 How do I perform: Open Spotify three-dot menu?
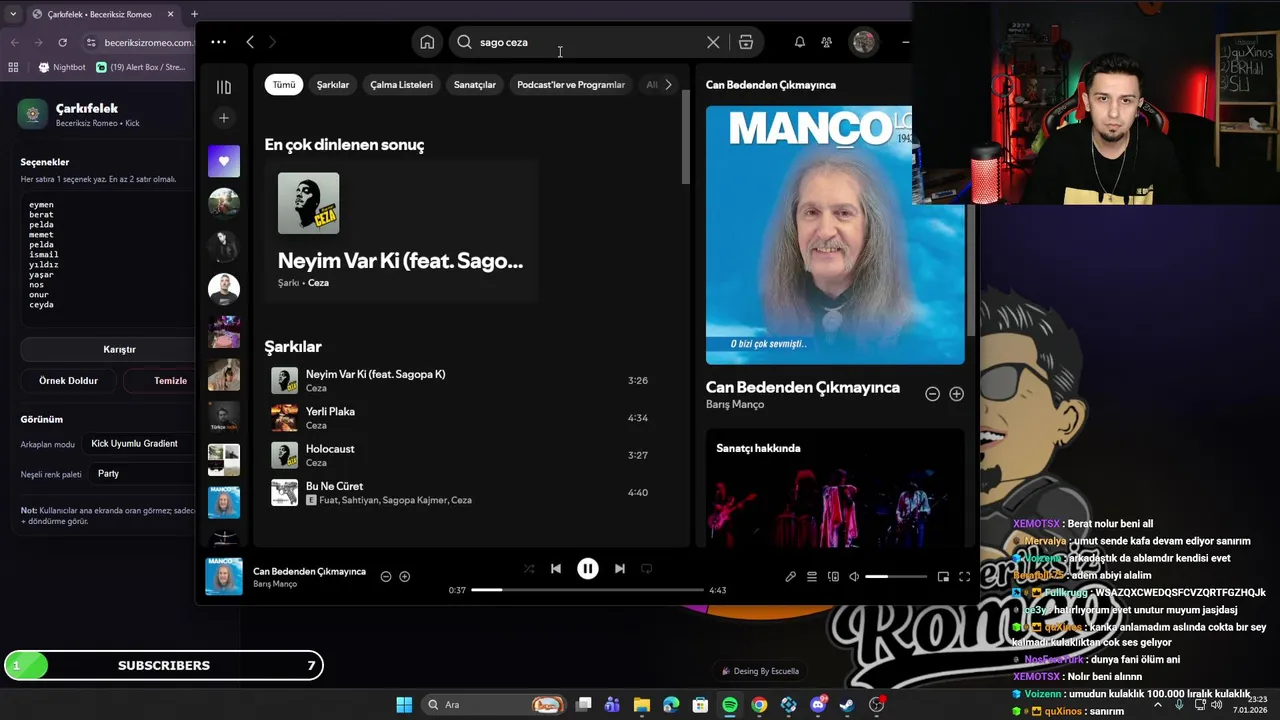point(218,42)
